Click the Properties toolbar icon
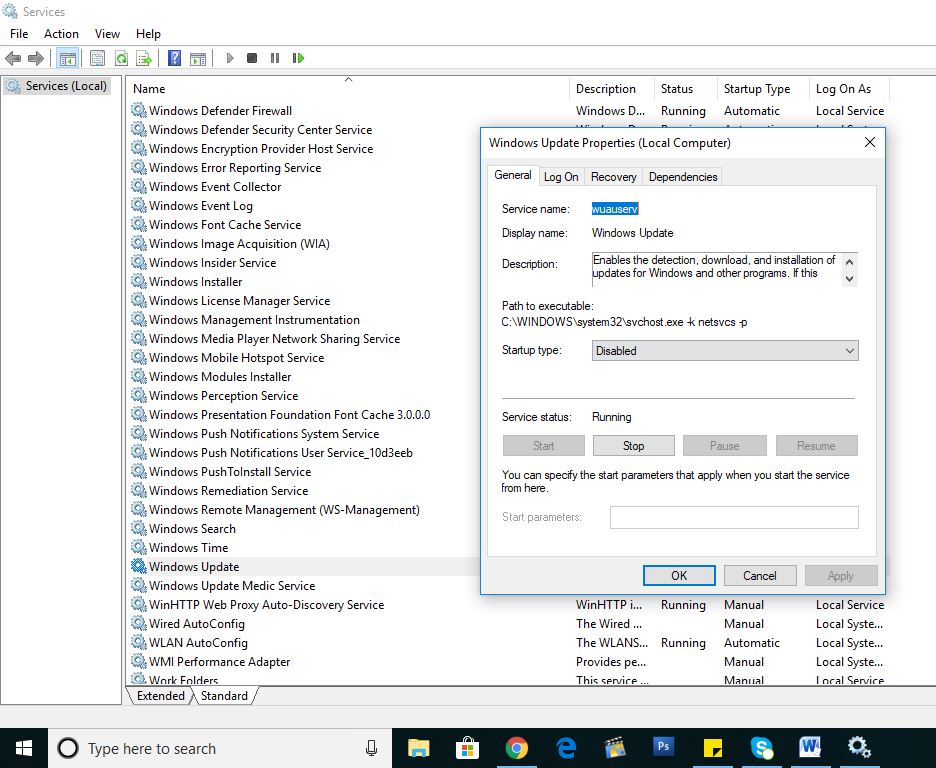 tap(97, 58)
